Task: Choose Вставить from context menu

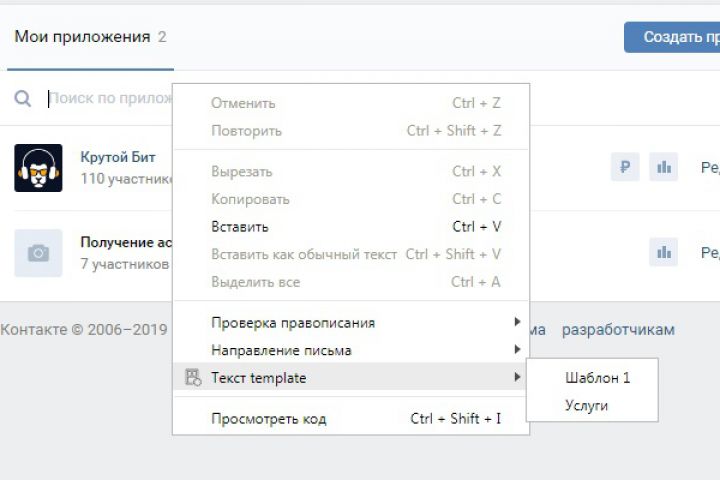Action: point(240,227)
